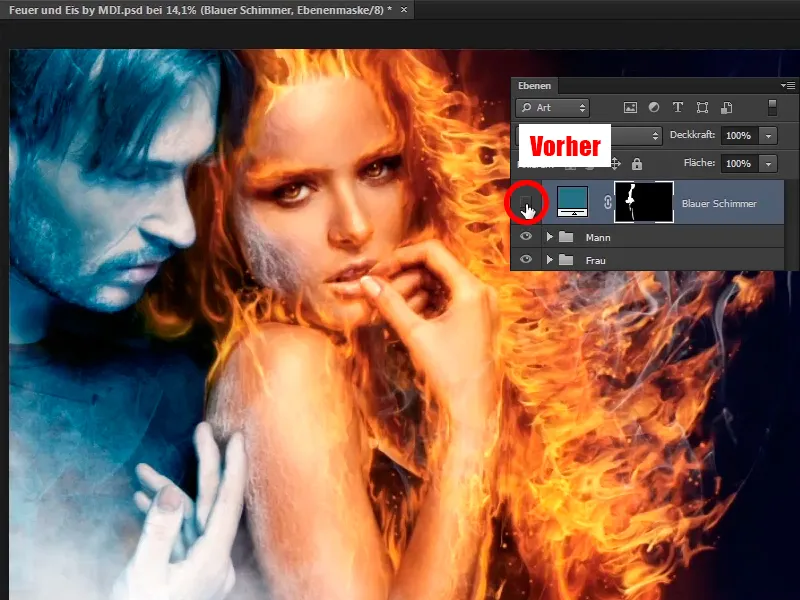This screenshot has height=600, width=800.
Task: Expand the Mann layer group
Action: [549, 237]
